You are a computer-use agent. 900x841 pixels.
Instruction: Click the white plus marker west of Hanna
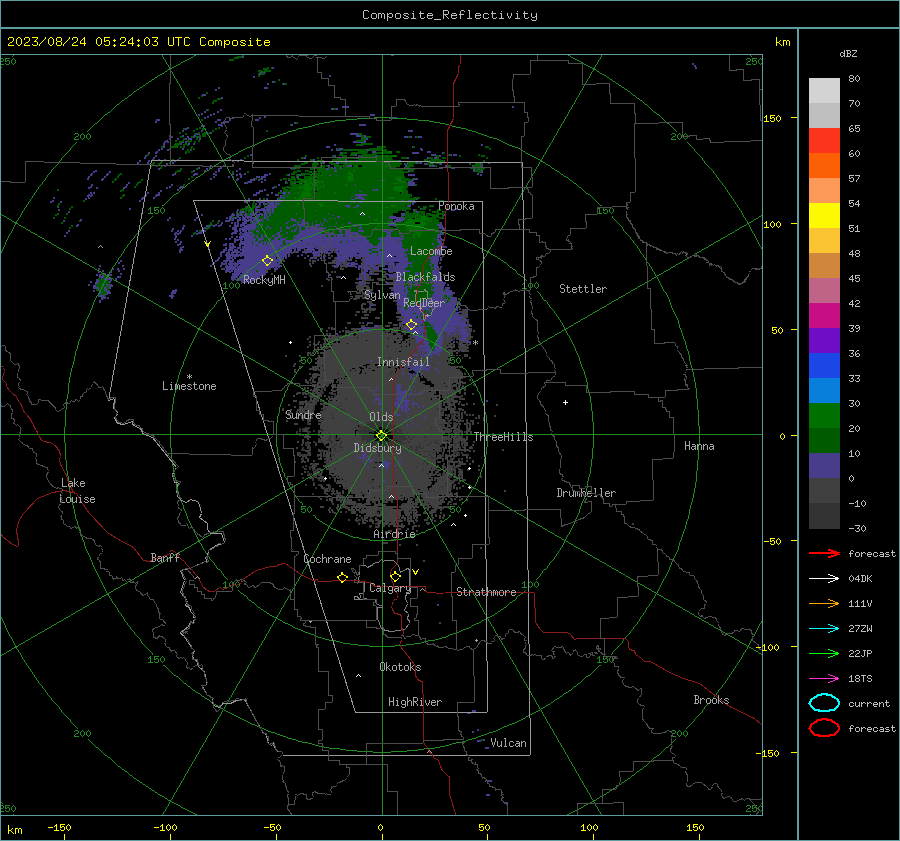[565, 402]
